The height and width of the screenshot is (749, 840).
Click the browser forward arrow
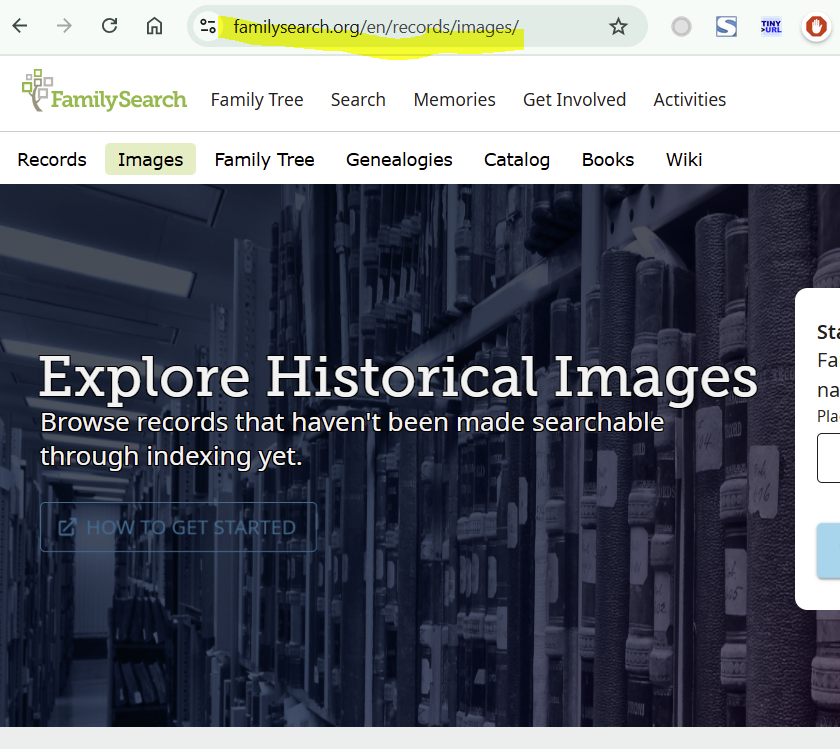coord(64,26)
